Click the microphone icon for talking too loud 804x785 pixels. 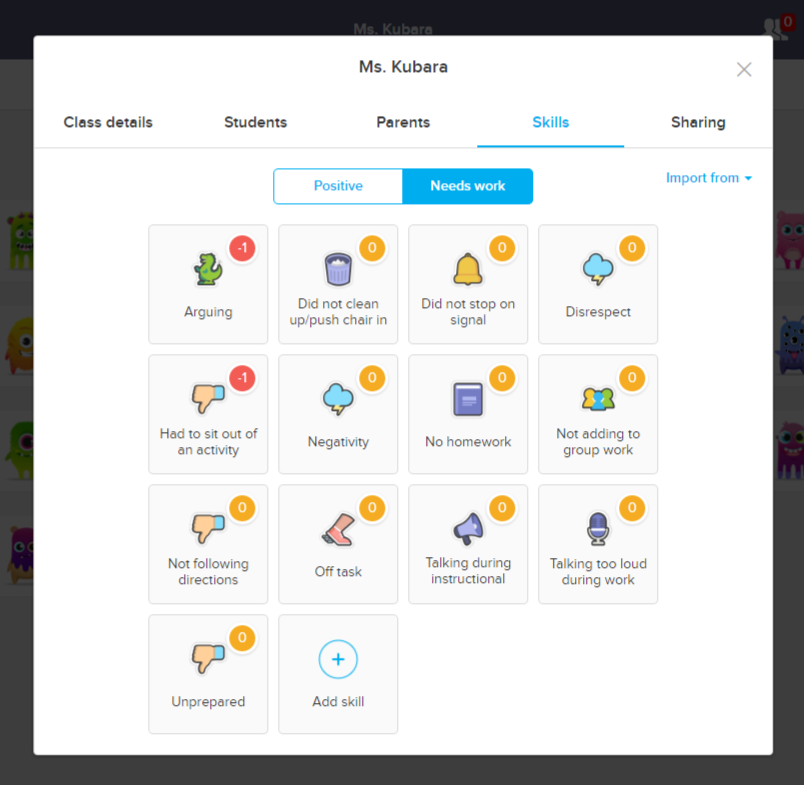click(x=597, y=526)
